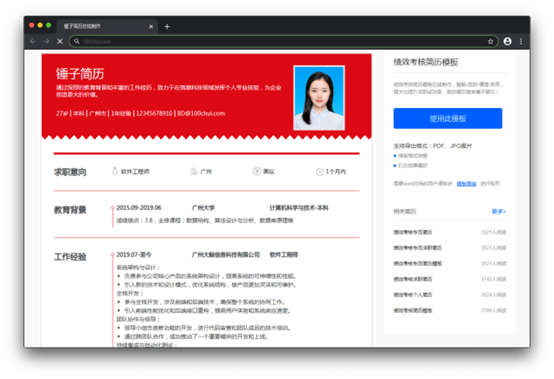Click the browser back arrow

(x=33, y=41)
